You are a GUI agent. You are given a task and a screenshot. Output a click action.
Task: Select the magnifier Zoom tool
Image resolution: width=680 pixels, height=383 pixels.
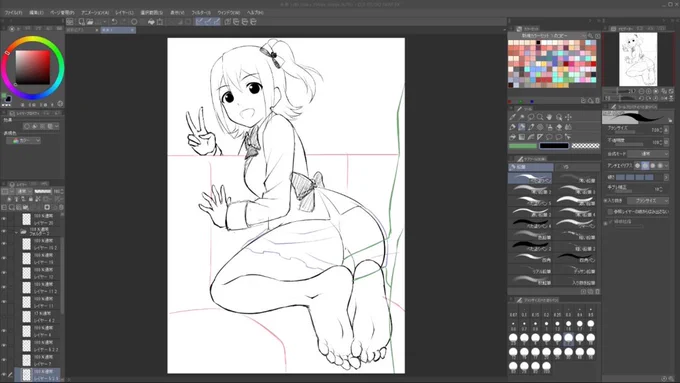coord(540,117)
